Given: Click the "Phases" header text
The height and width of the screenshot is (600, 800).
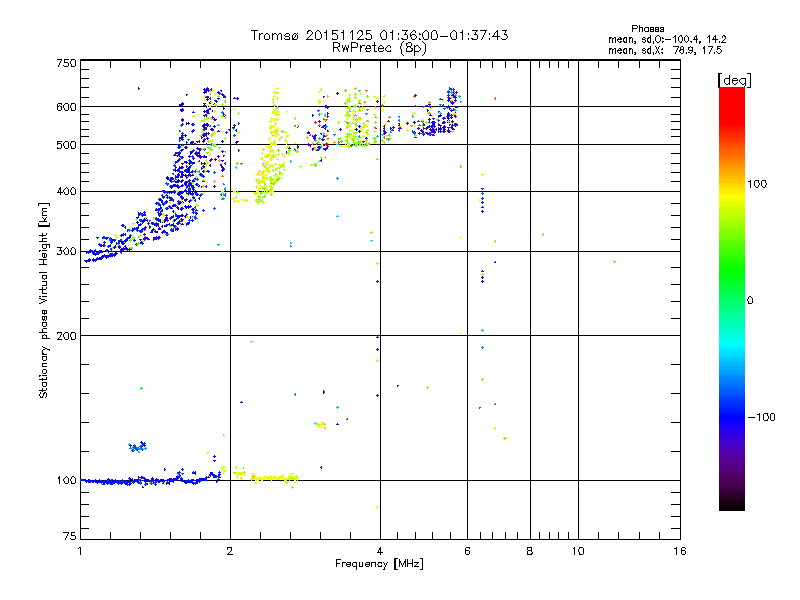Looking at the screenshot, I should pyautogui.click(x=647, y=29).
